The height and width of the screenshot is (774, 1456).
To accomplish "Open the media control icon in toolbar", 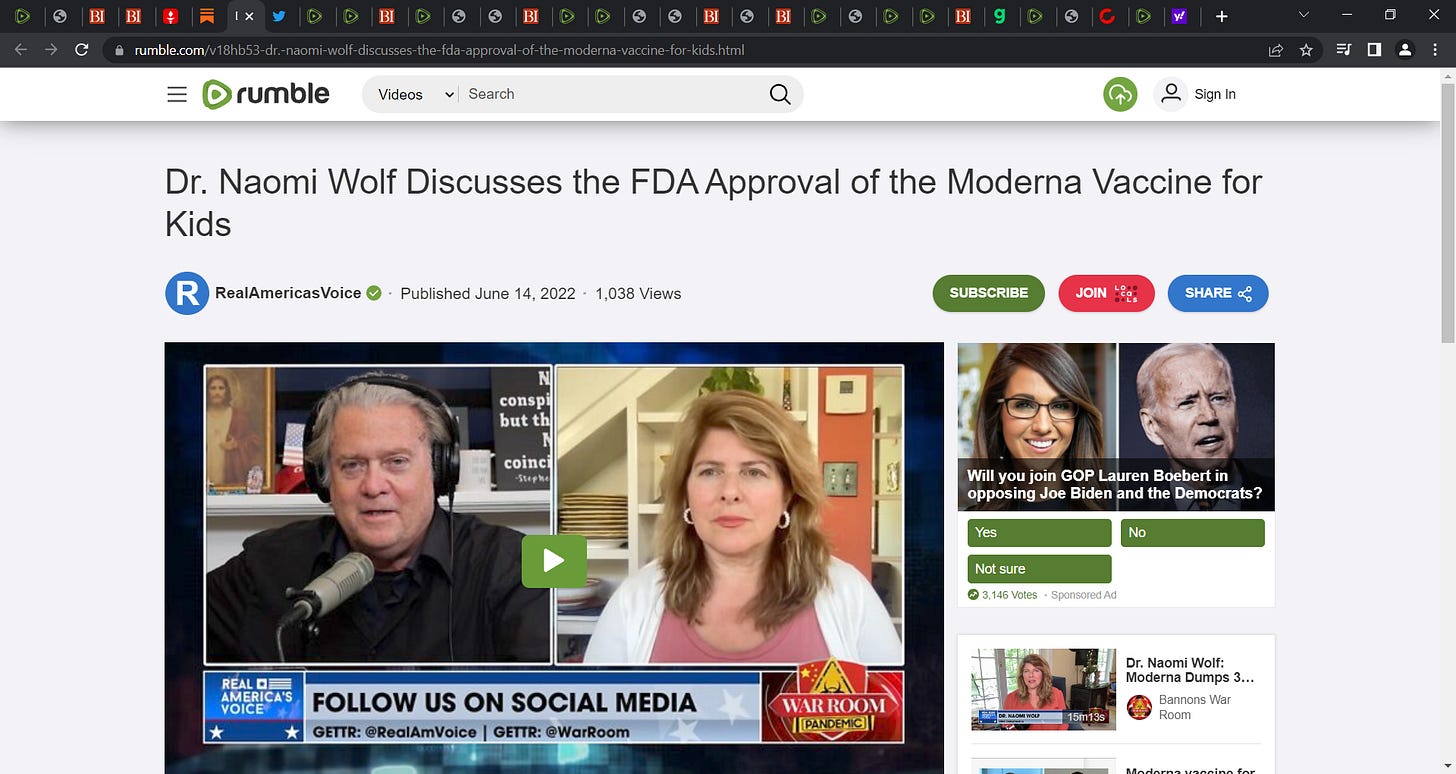I will pos(1344,50).
